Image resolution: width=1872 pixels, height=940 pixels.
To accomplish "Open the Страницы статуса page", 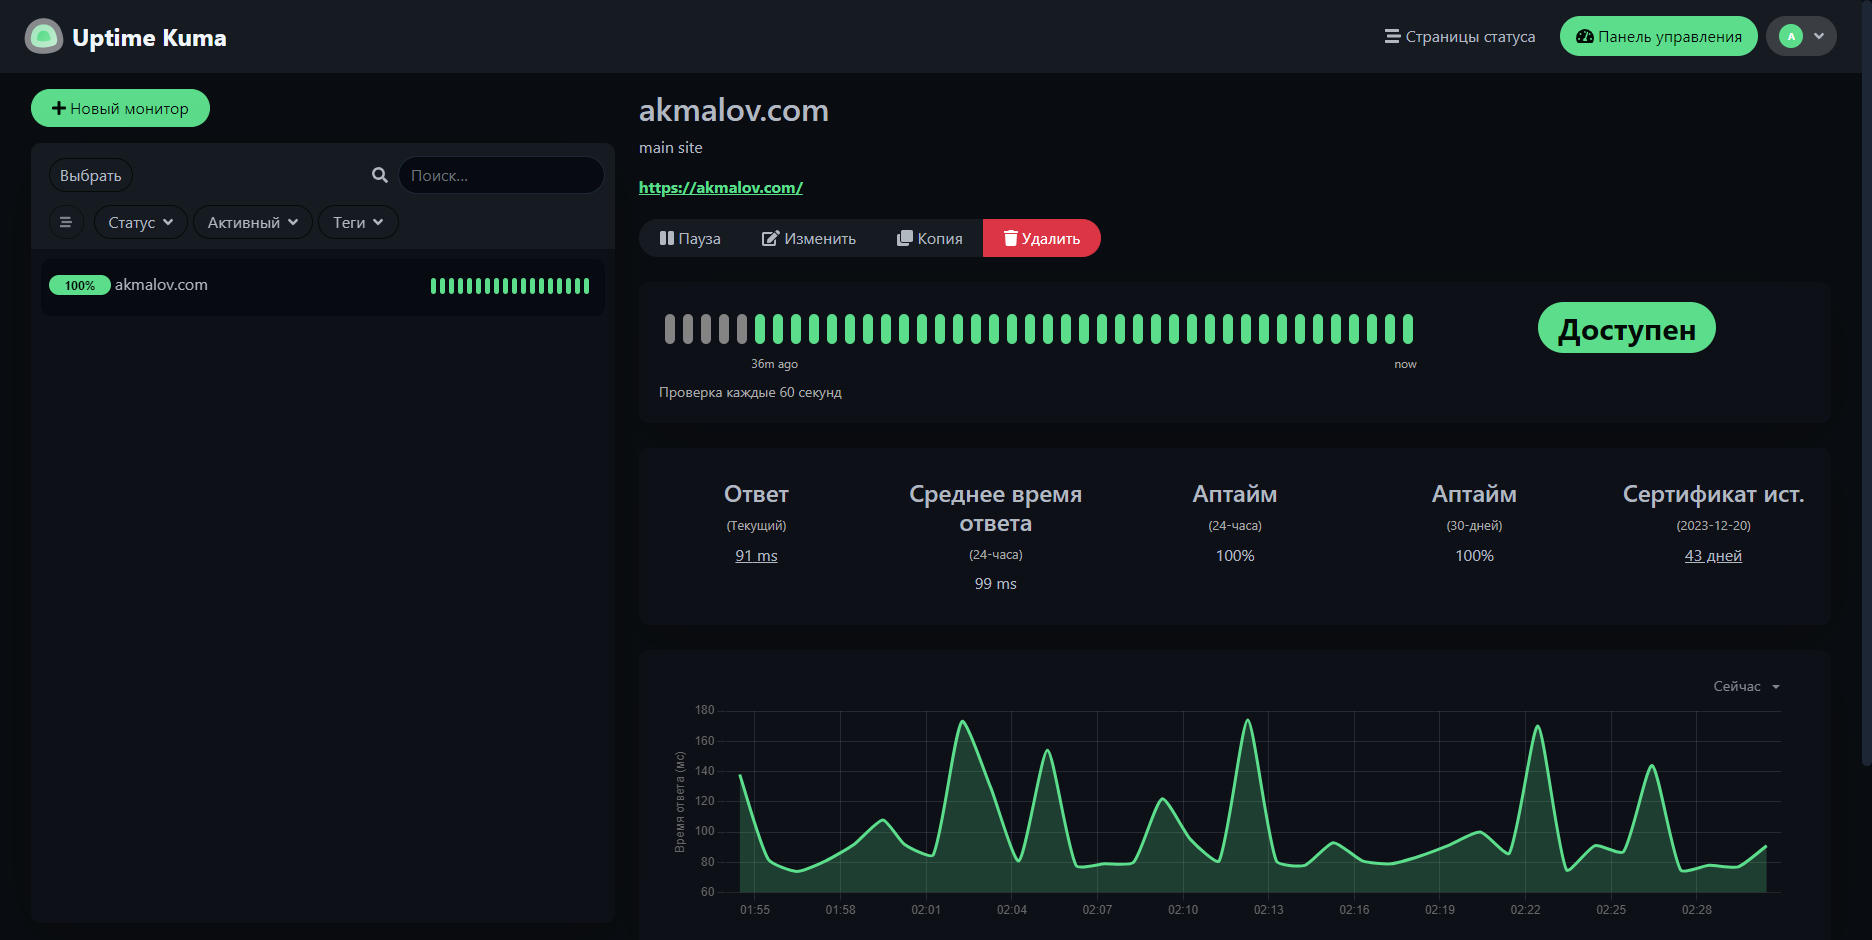I will [1460, 37].
